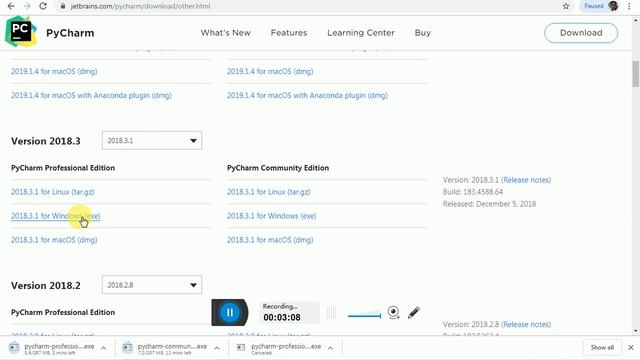Open Release notes for version 2018.2.8
640x360 pixels.
[526, 324]
